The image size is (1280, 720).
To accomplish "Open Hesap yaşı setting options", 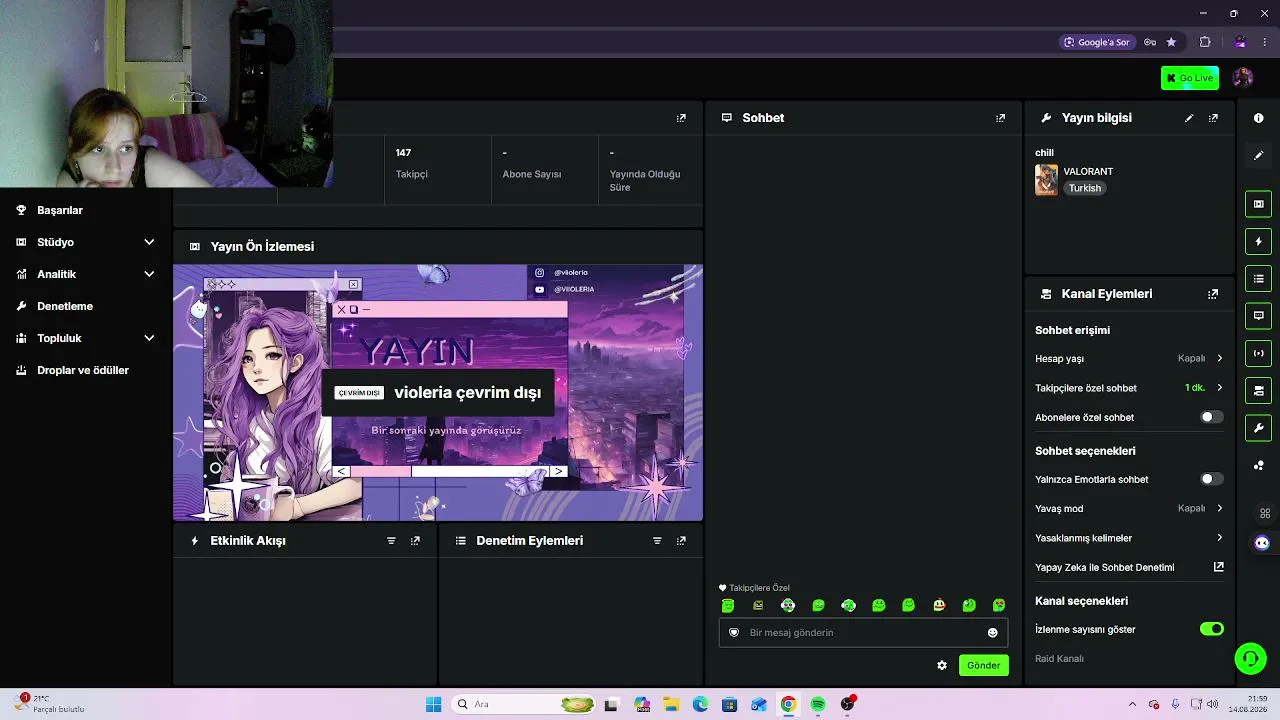I will 1129,358.
